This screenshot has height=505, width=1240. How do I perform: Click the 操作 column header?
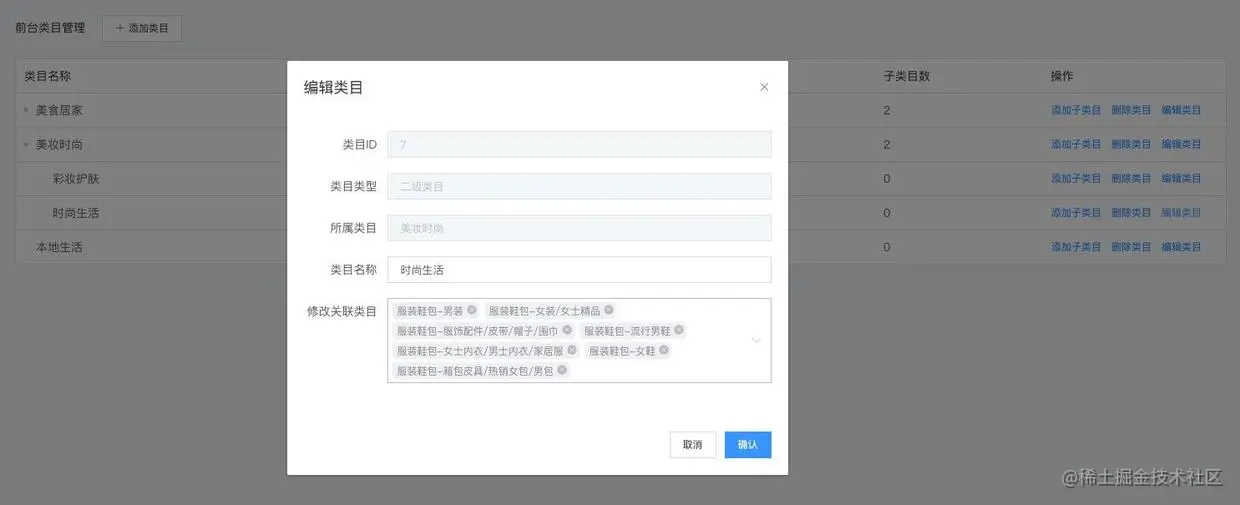[1062, 76]
